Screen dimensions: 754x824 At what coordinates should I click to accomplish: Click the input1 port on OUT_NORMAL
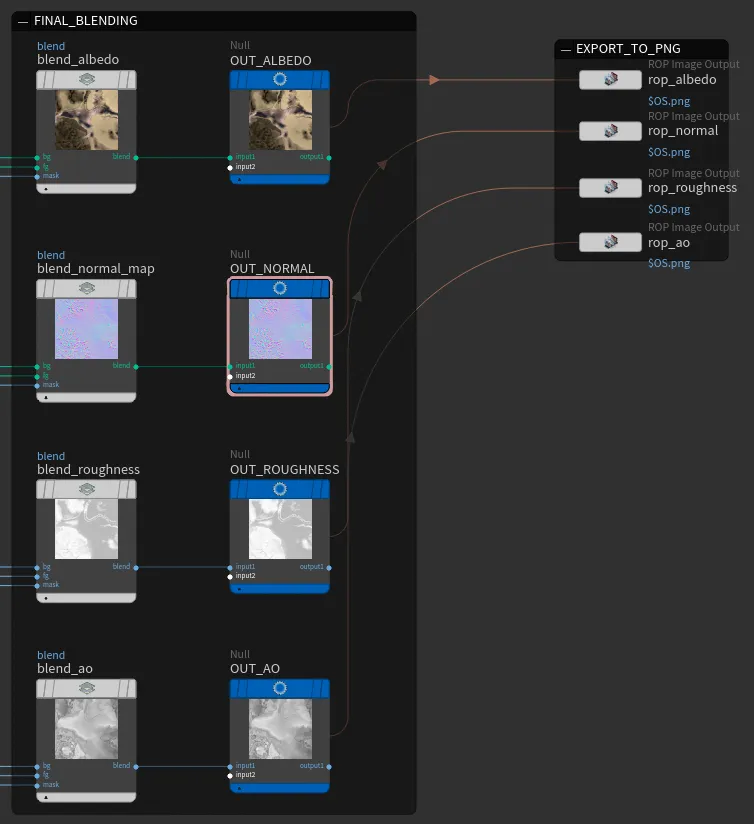(230, 366)
